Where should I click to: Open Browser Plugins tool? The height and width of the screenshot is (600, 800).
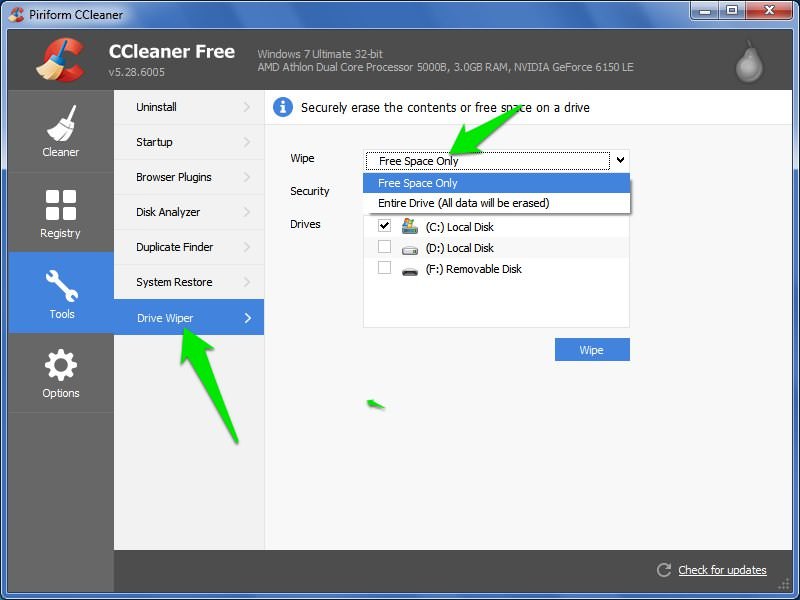(189, 177)
